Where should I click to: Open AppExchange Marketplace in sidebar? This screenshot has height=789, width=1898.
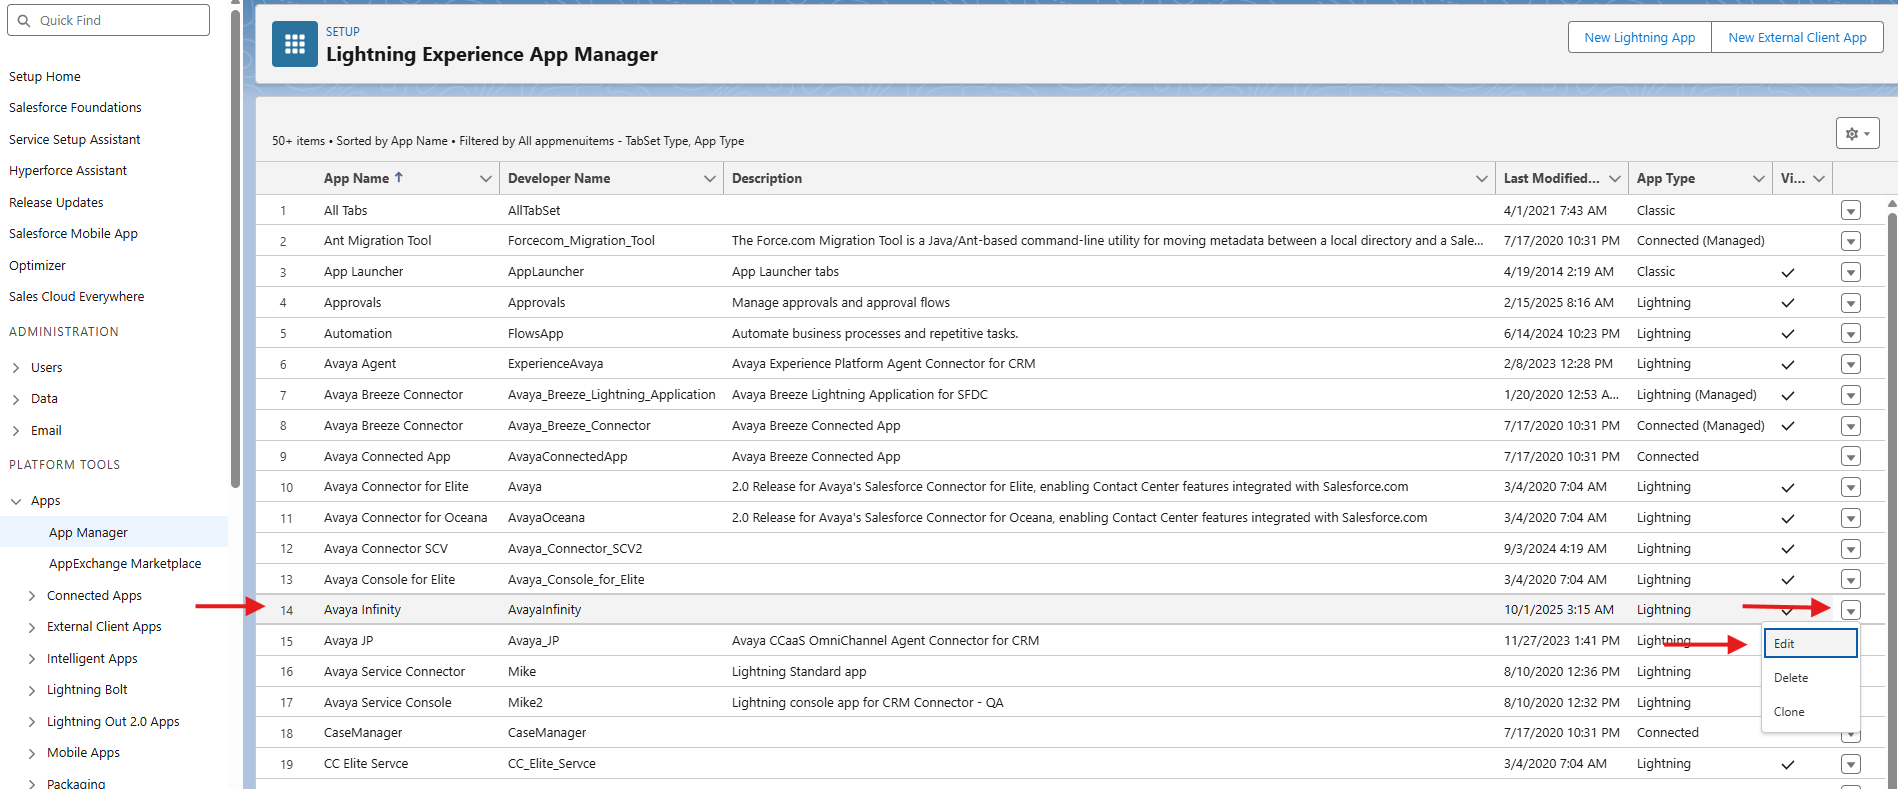click(x=125, y=564)
